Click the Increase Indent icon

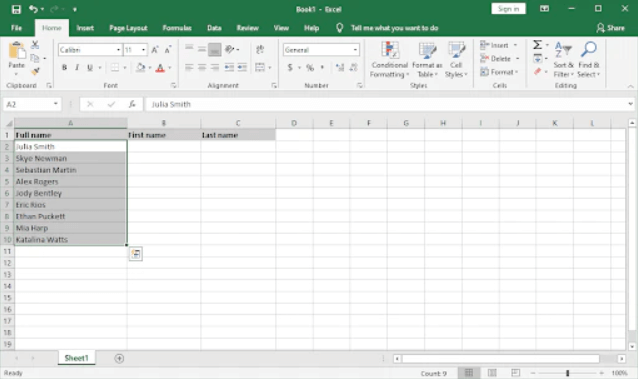(x=242, y=68)
